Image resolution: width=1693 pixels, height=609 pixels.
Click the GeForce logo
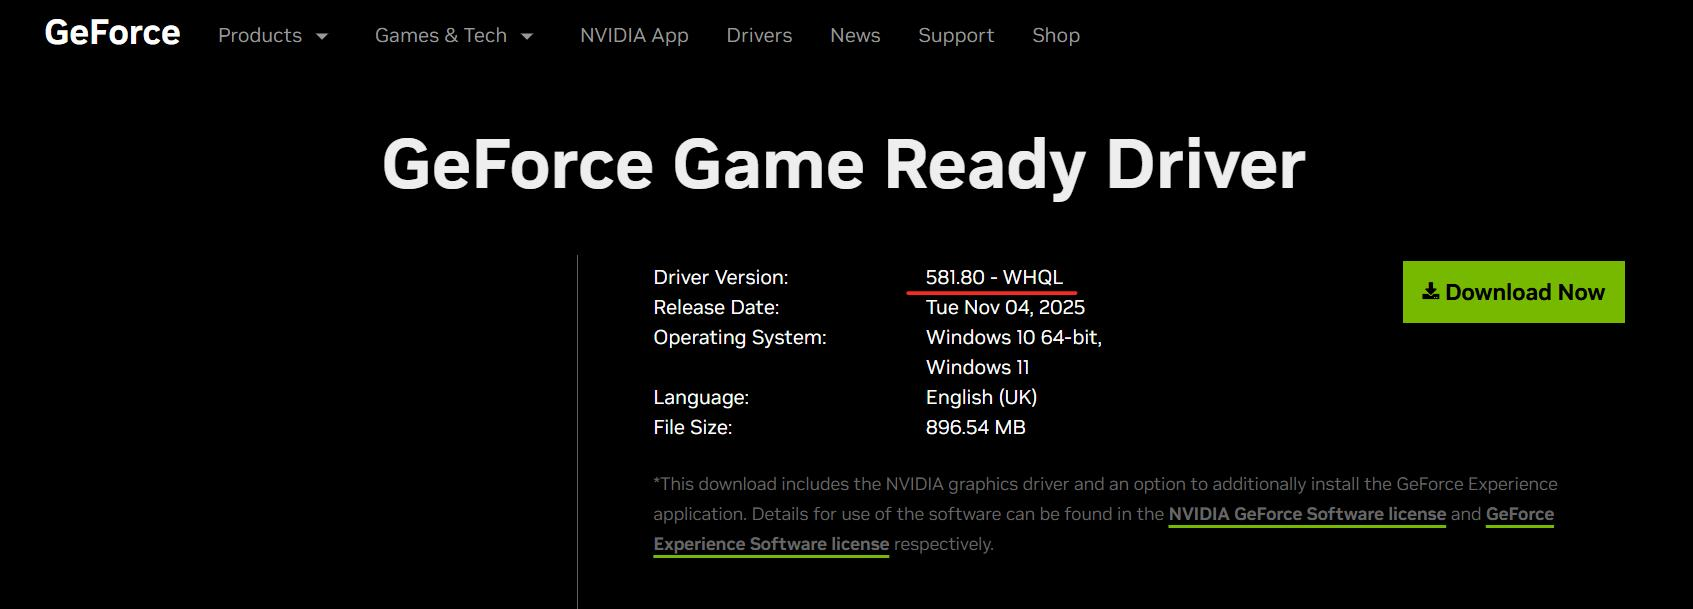tap(112, 33)
